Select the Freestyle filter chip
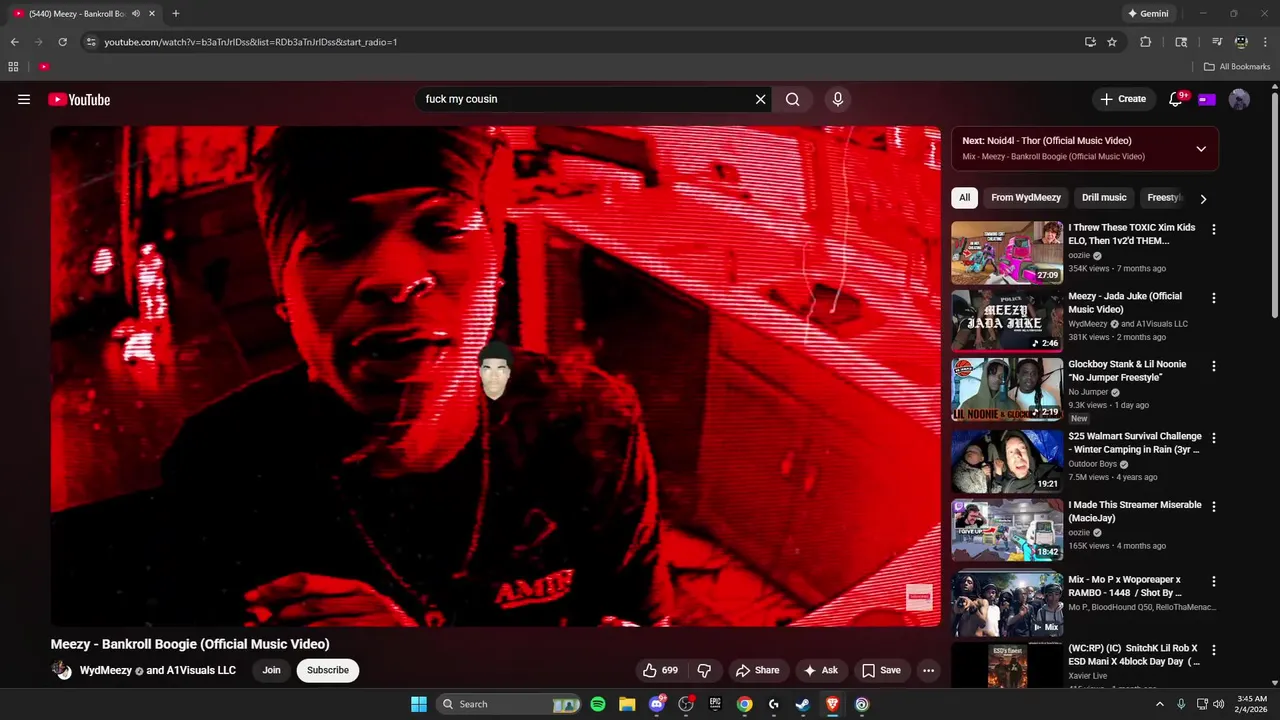The image size is (1280, 720). (x=1163, y=198)
